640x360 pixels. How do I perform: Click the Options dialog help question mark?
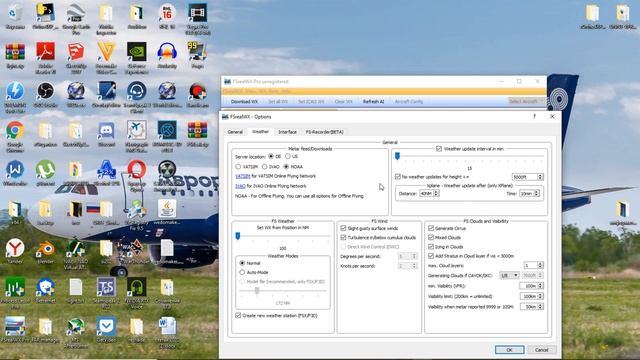pyautogui.click(x=534, y=116)
